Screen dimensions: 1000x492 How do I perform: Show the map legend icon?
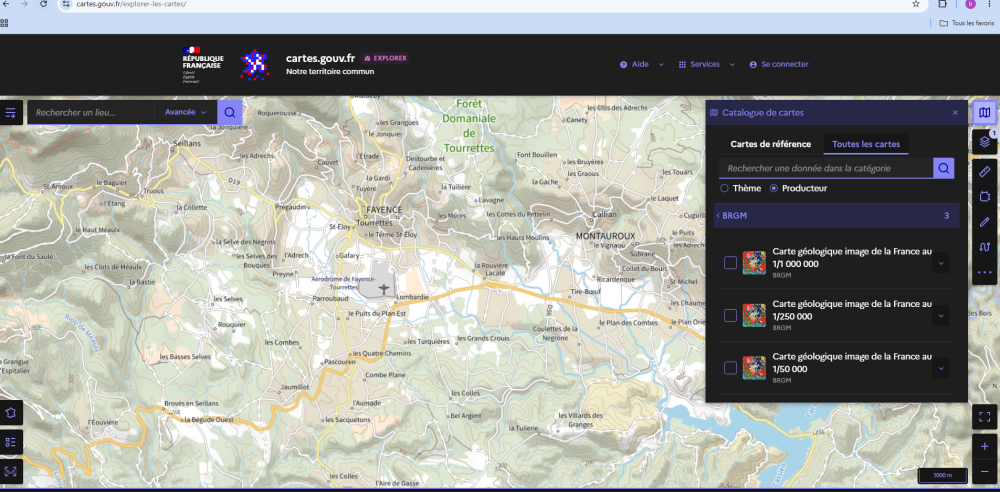tap(11, 442)
